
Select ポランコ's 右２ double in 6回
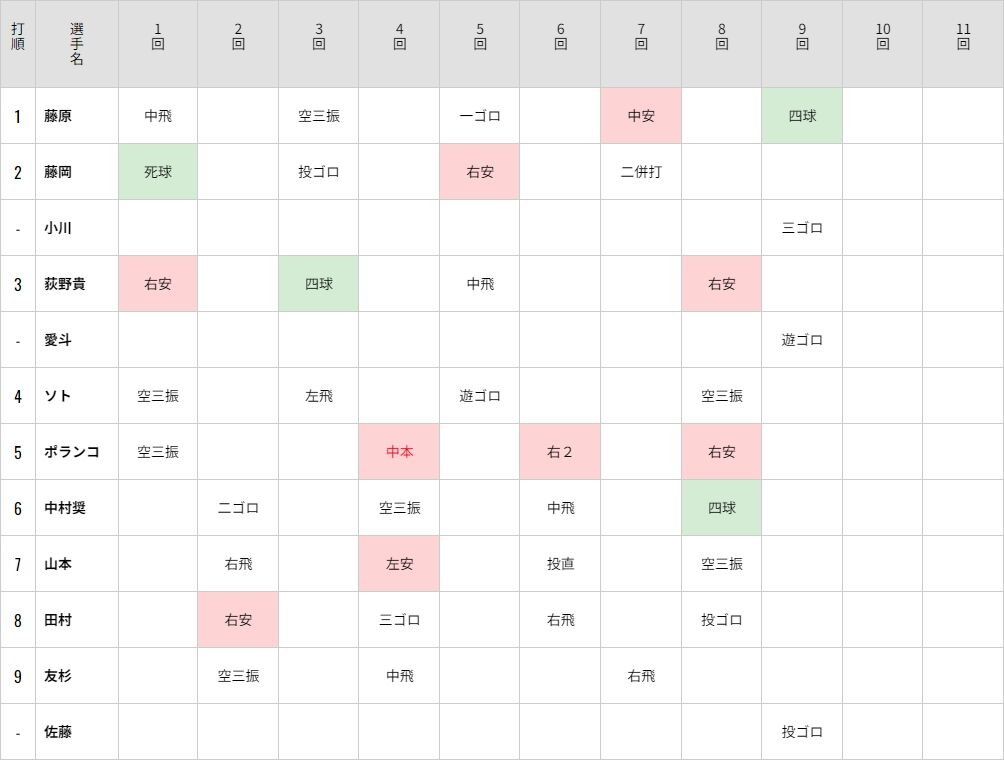[560, 451]
